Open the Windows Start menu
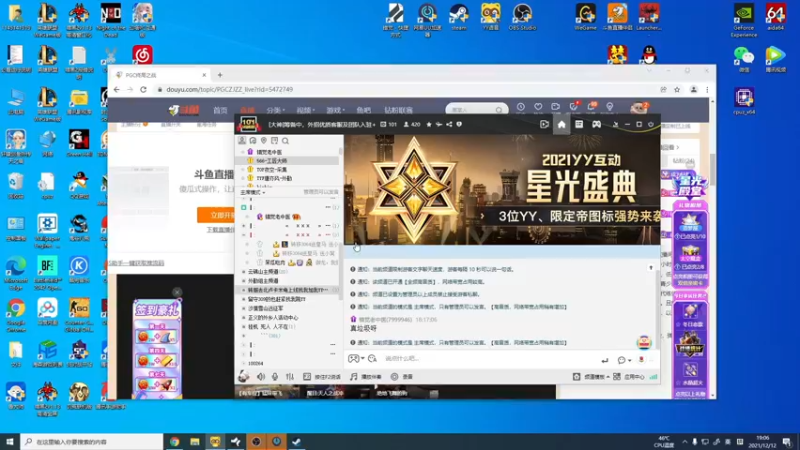The image size is (800, 450). point(10,441)
